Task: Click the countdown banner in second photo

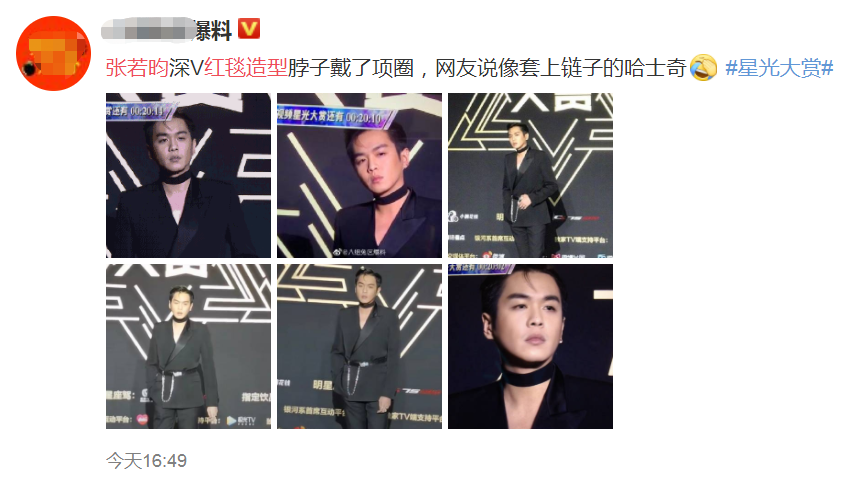Action: pyautogui.click(x=336, y=116)
